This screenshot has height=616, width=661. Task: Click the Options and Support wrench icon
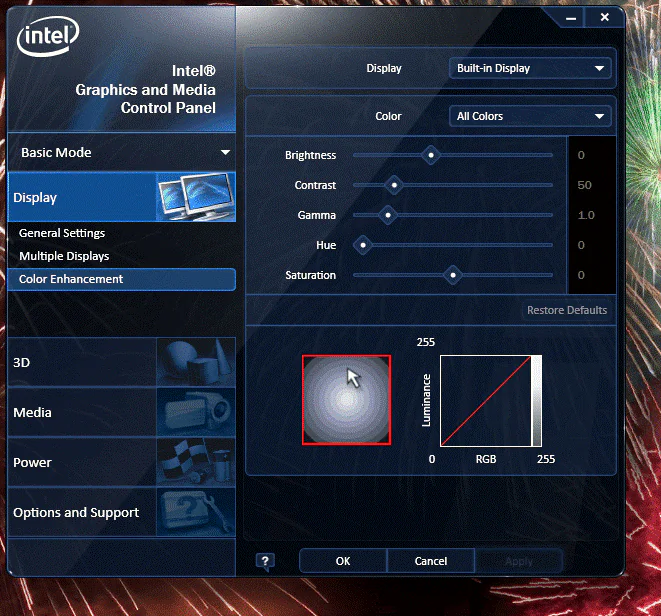[196, 512]
